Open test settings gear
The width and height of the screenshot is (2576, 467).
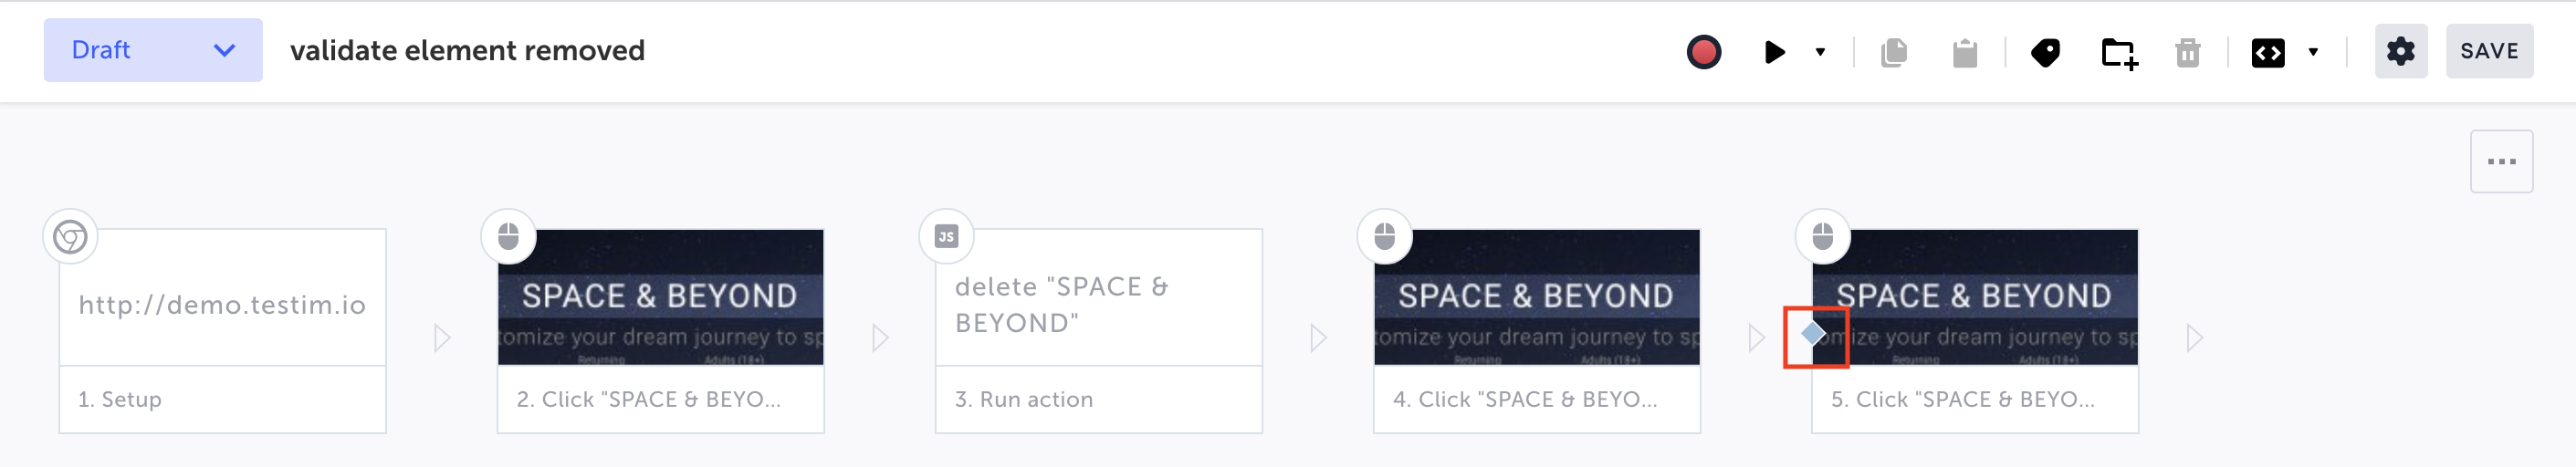[x=2400, y=51]
